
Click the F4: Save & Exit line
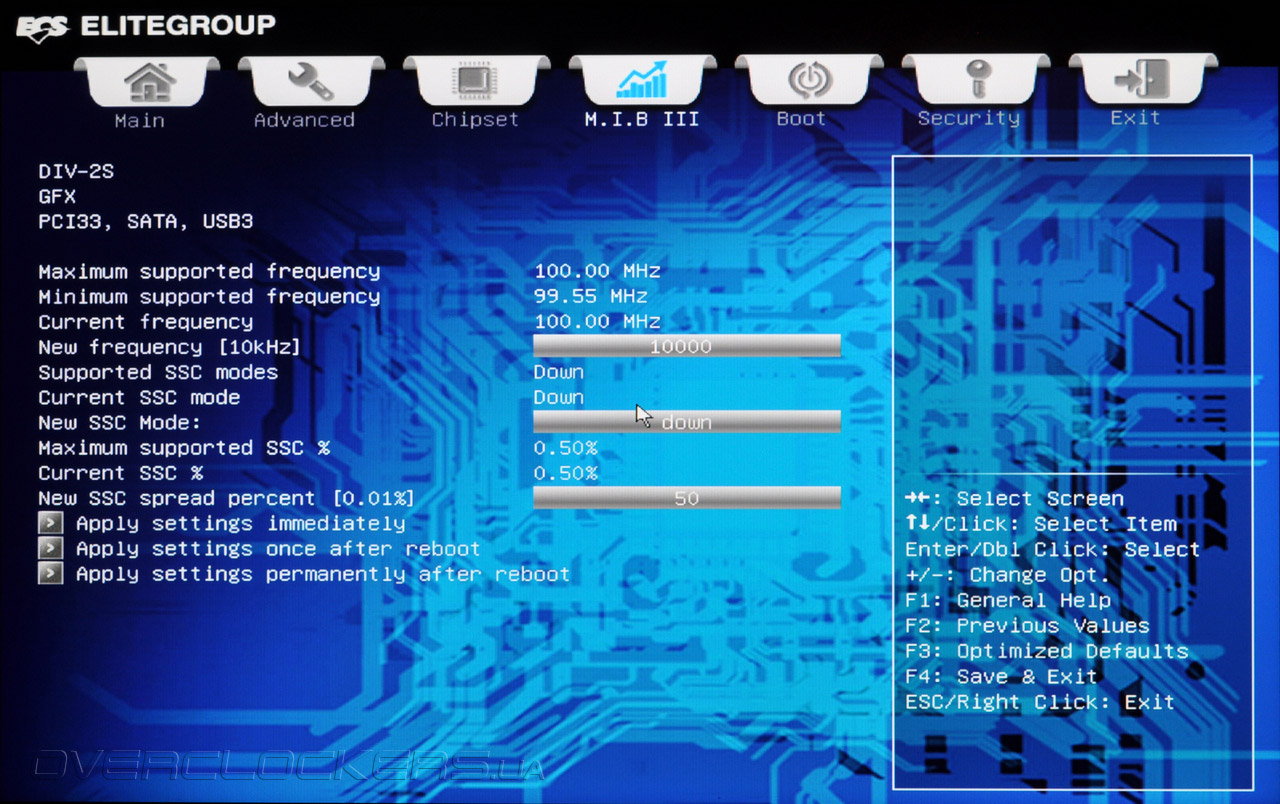pyautogui.click(x=1001, y=676)
